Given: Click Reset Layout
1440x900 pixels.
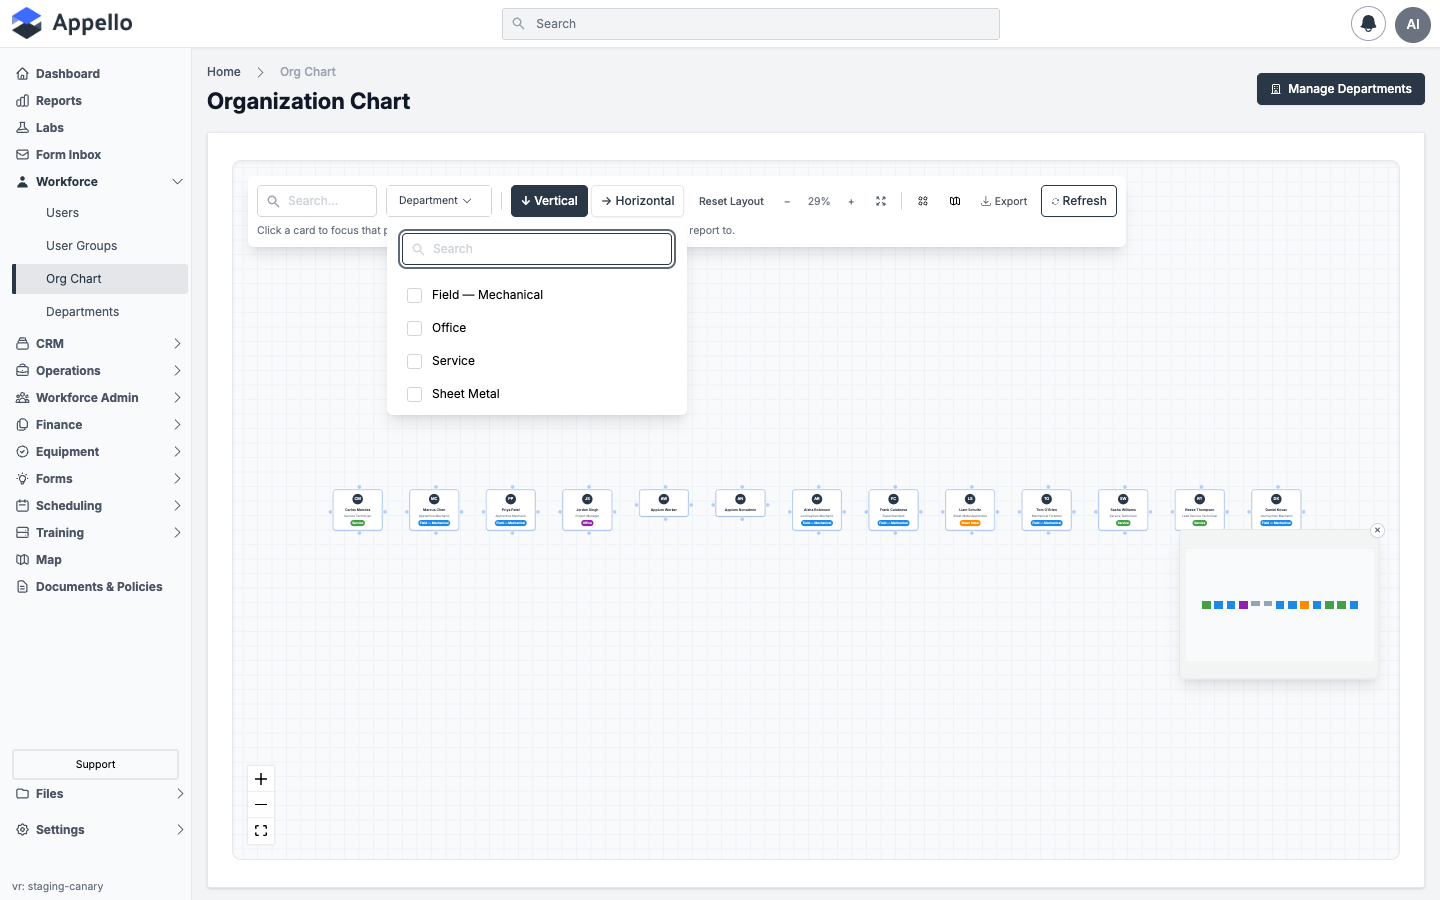Looking at the screenshot, I should (731, 201).
